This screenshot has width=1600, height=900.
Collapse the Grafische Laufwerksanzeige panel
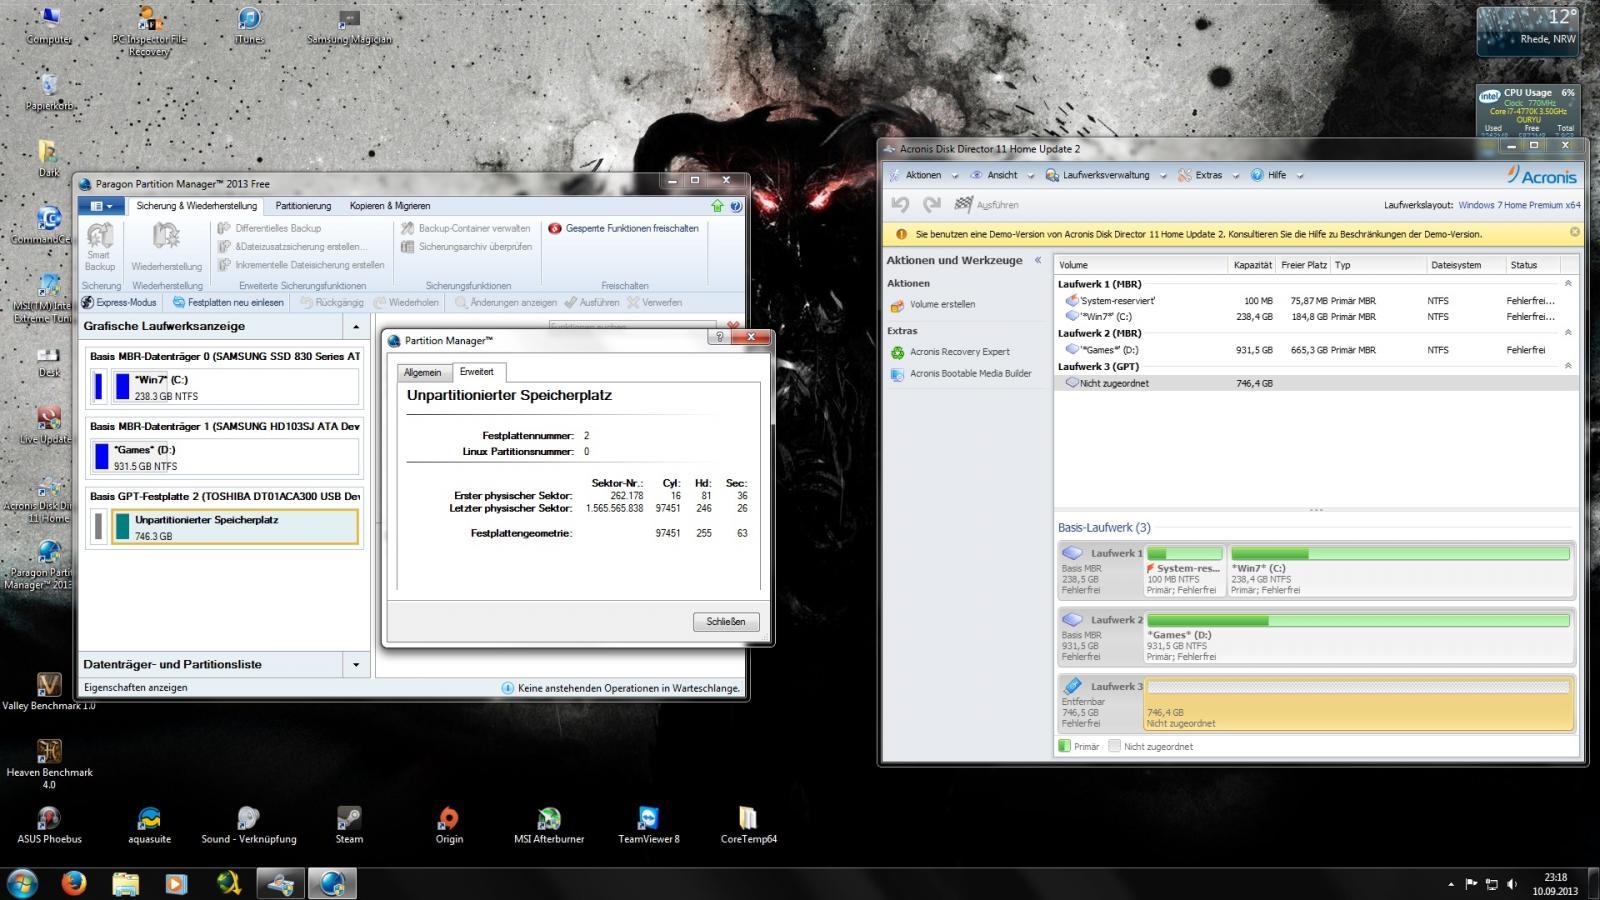[356, 327]
